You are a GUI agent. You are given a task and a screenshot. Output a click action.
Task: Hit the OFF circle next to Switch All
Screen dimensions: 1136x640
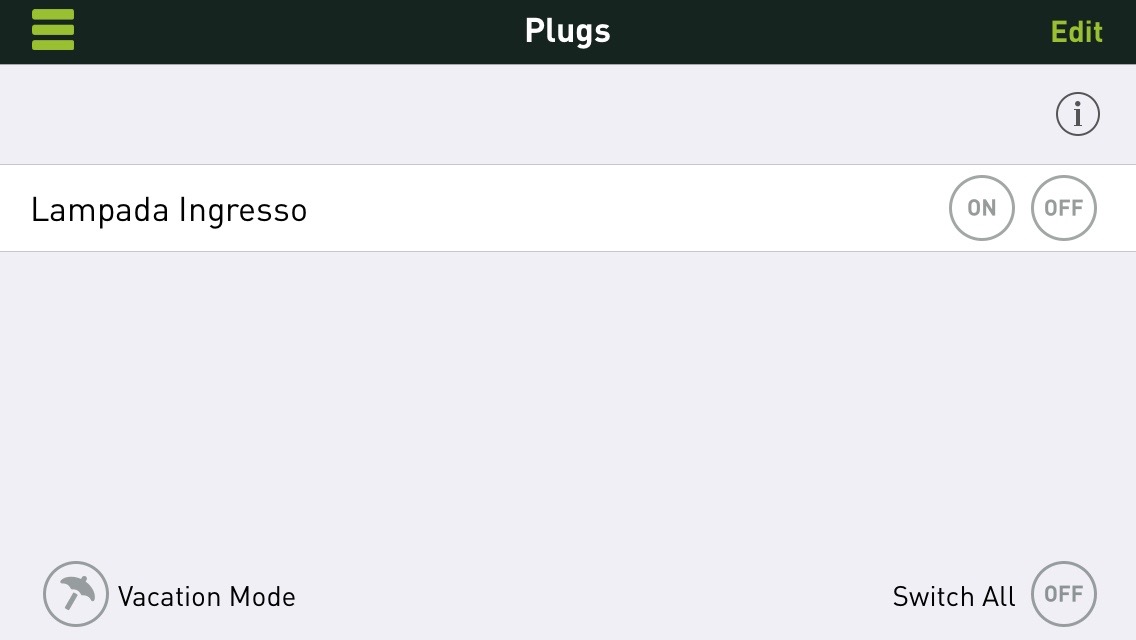tap(1063, 594)
